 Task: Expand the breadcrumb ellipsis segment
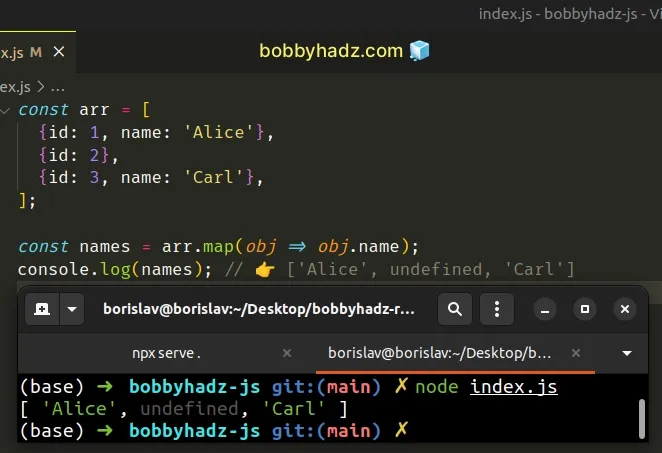pos(56,86)
